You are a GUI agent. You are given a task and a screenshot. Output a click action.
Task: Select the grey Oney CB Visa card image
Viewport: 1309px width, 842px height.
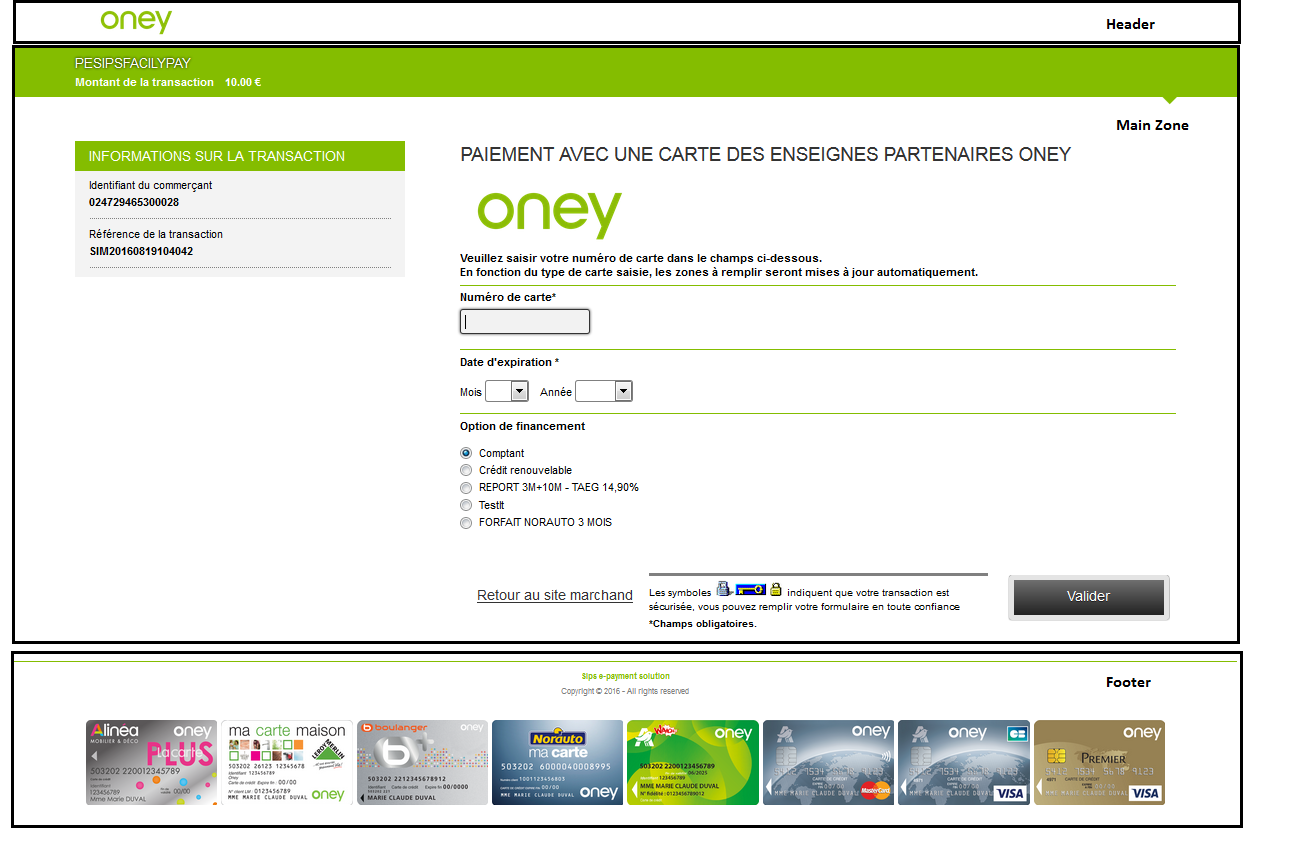963,762
